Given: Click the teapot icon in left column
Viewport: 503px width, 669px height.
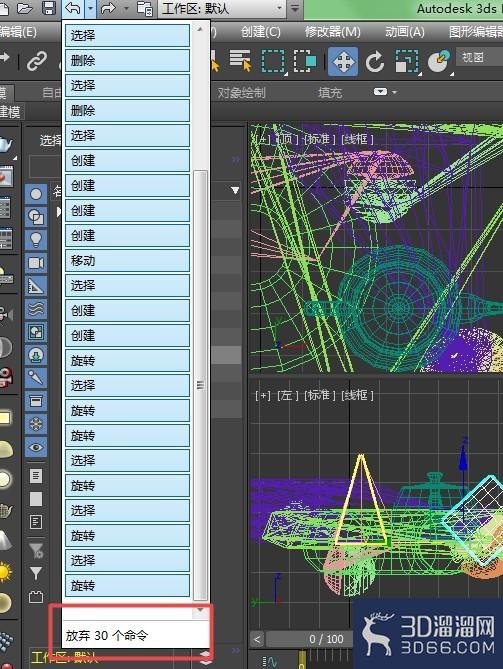Looking at the screenshot, I should click(5, 144).
